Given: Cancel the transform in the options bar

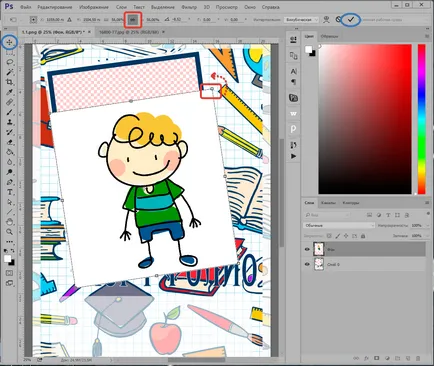Looking at the screenshot, I should 338,20.
